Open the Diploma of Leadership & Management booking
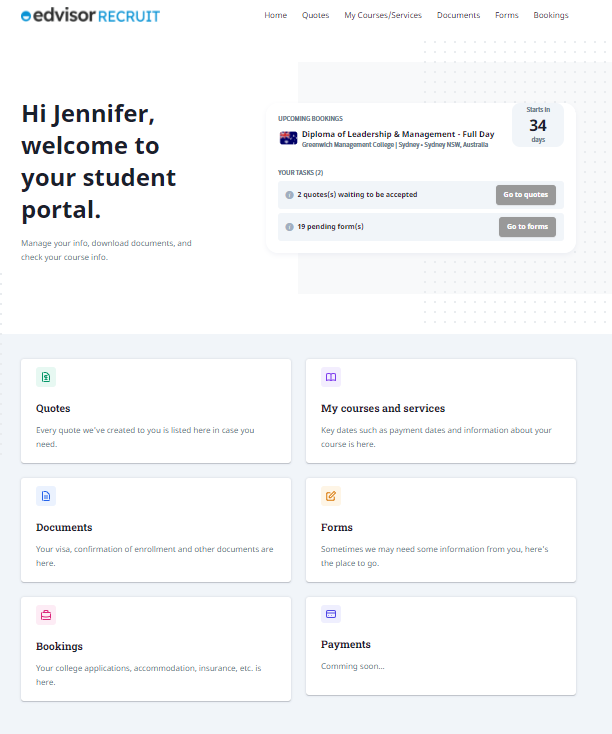 (398, 134)
